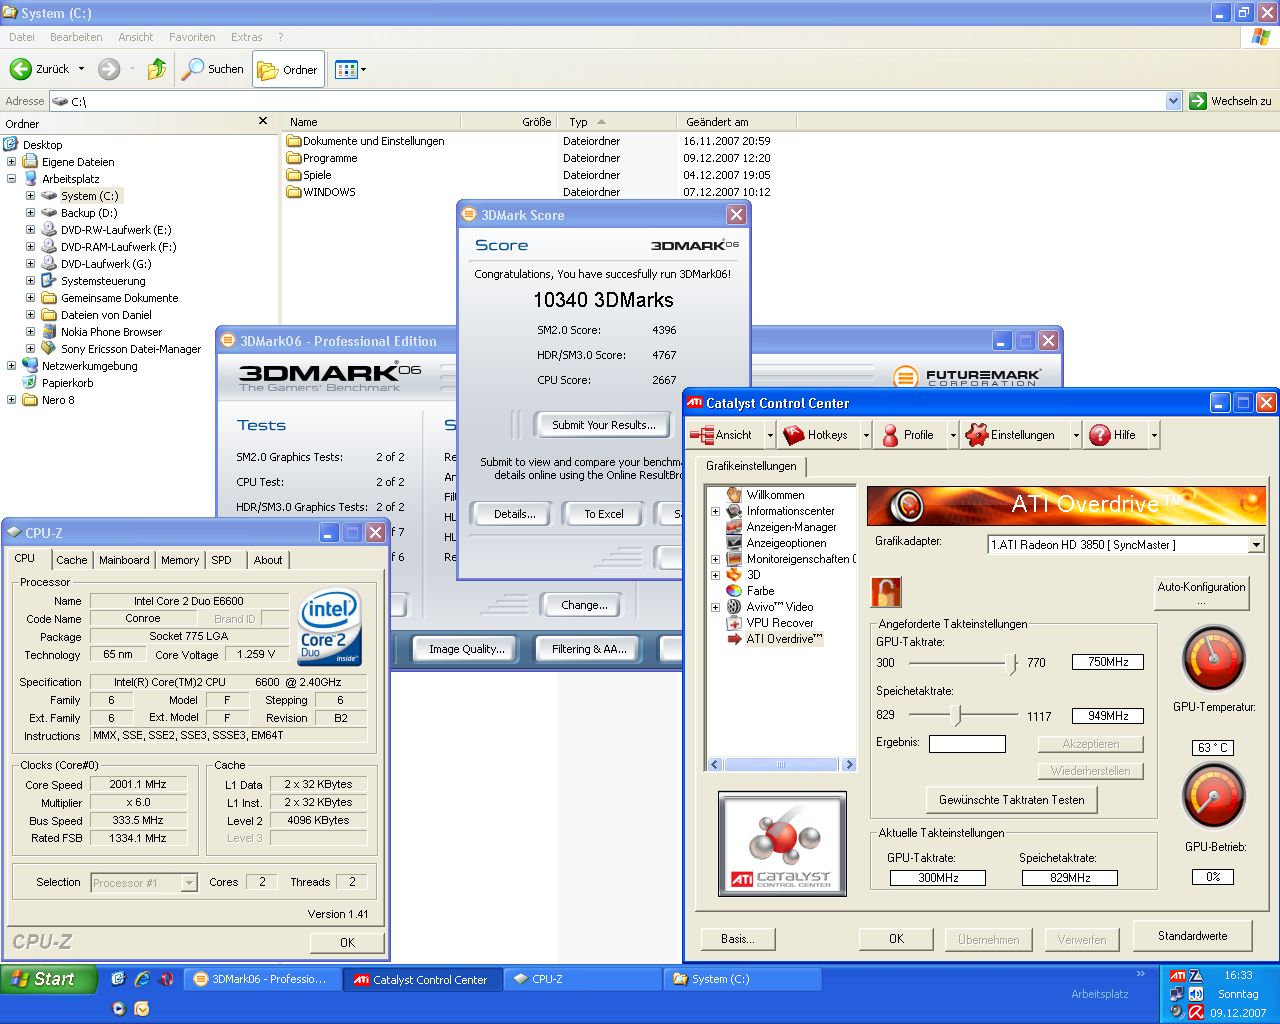This screenshot has height=1024, width=1280.
Task: Click Submit Your Results in 3DMark Score
Action: coord(604,425)
